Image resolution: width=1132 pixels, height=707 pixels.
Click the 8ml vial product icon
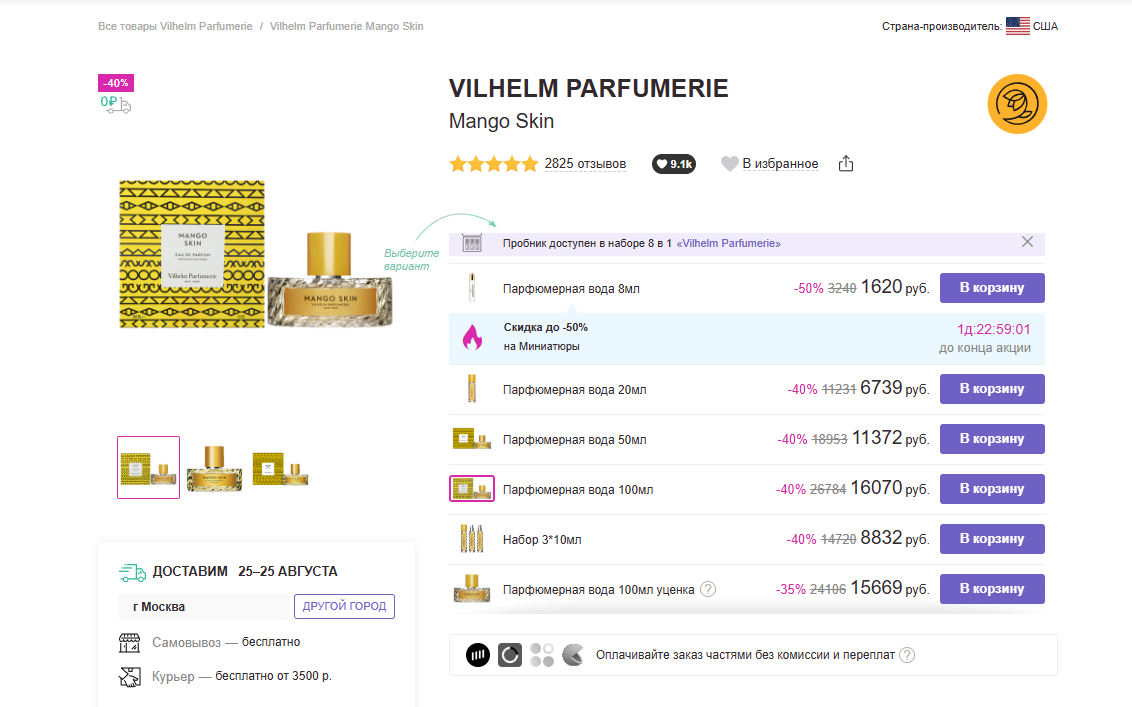click(x=471, y=287)
